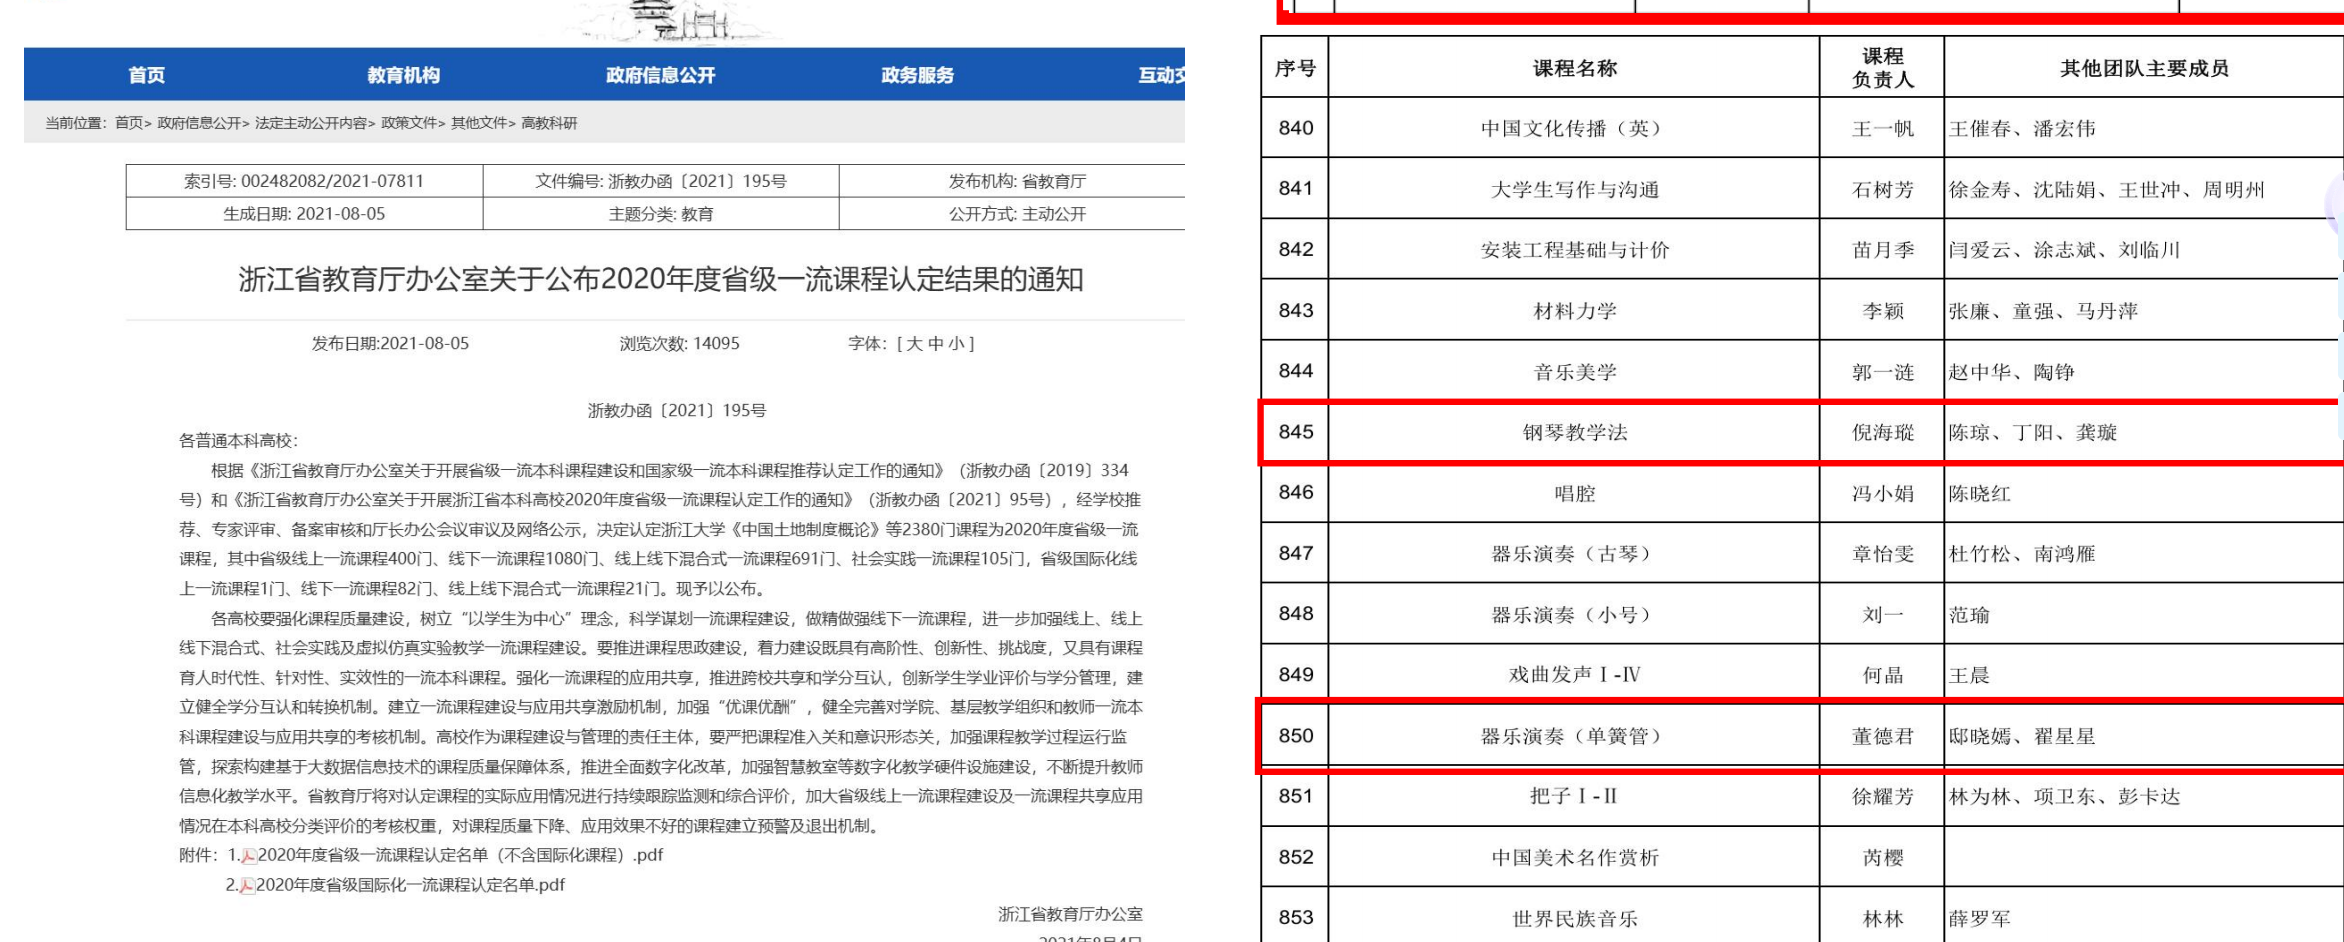Click the 器乐演奏（单簧管） cell in row 850
Viewport: 2344px width, 942px height.
[x=1574, y=737]
